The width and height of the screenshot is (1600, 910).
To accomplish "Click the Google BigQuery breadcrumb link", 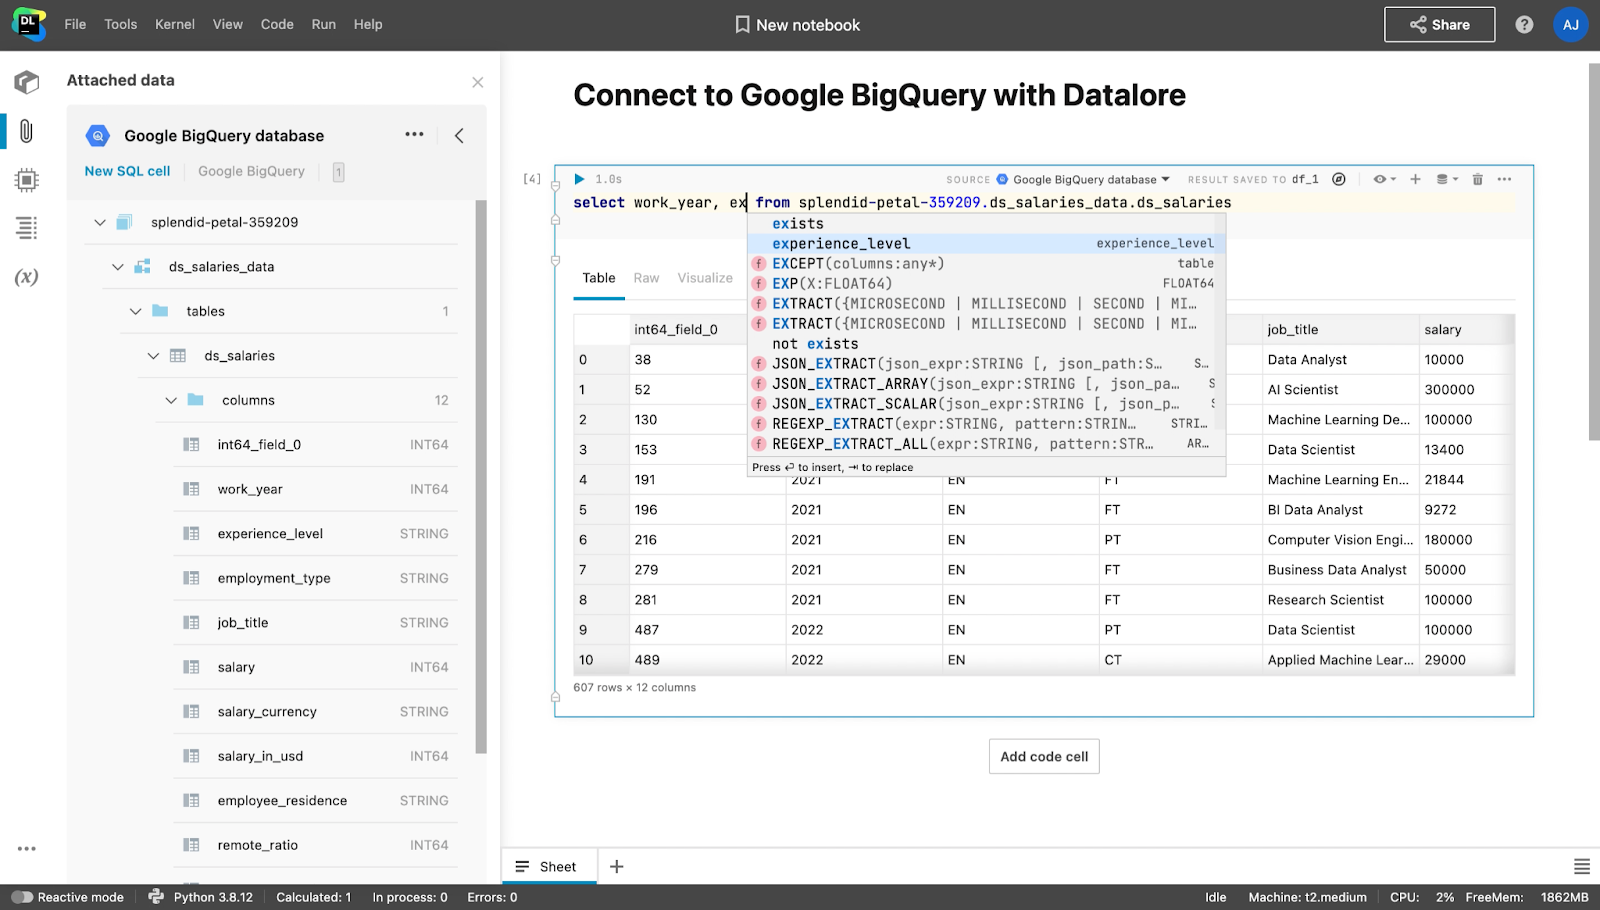I will coord(251,171).
